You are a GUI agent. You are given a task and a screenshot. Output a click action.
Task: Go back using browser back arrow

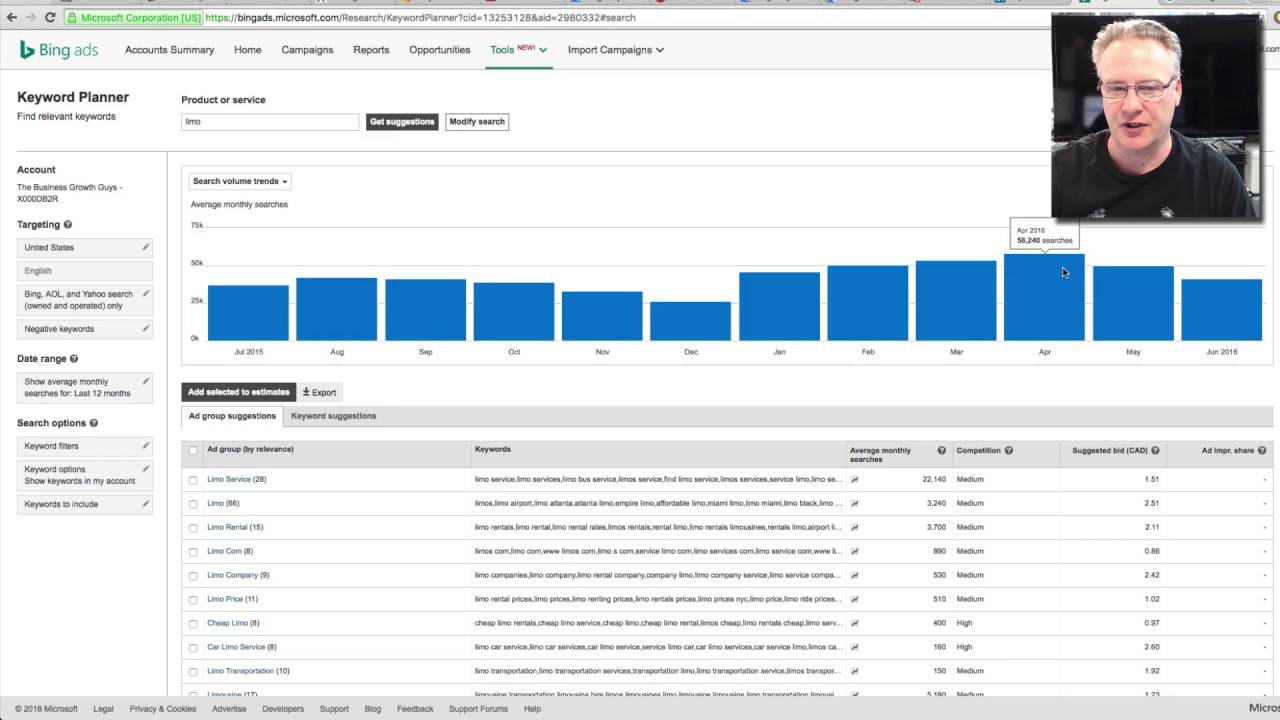point(12,17)
